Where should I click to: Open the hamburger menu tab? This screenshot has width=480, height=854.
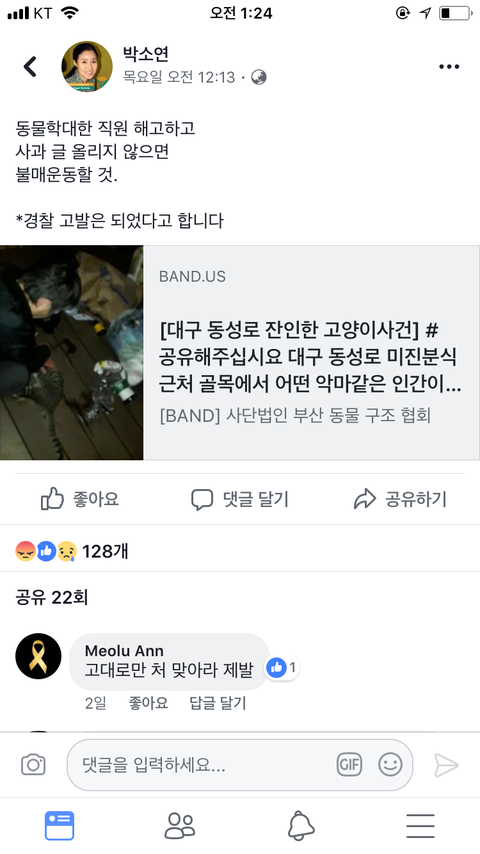(420, 826)
